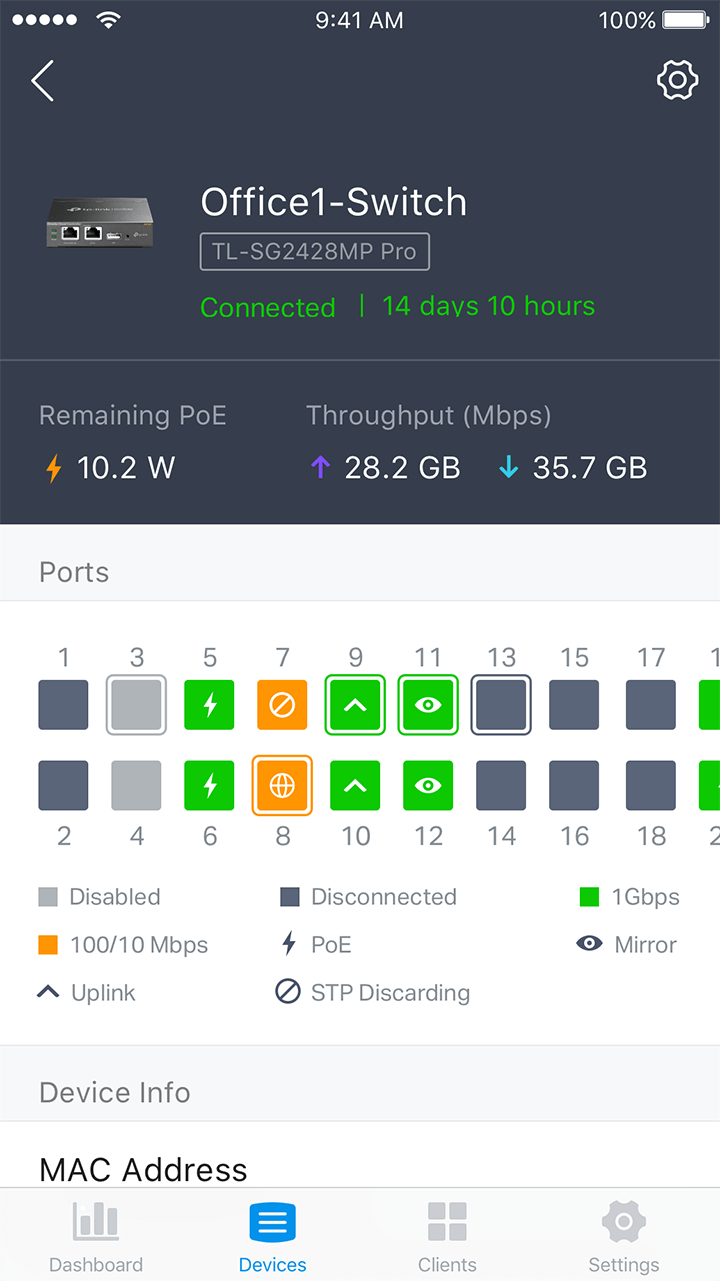The image size is (720, 1281).
Task: Tap the back arrow icon
Action: click(43, 81)
